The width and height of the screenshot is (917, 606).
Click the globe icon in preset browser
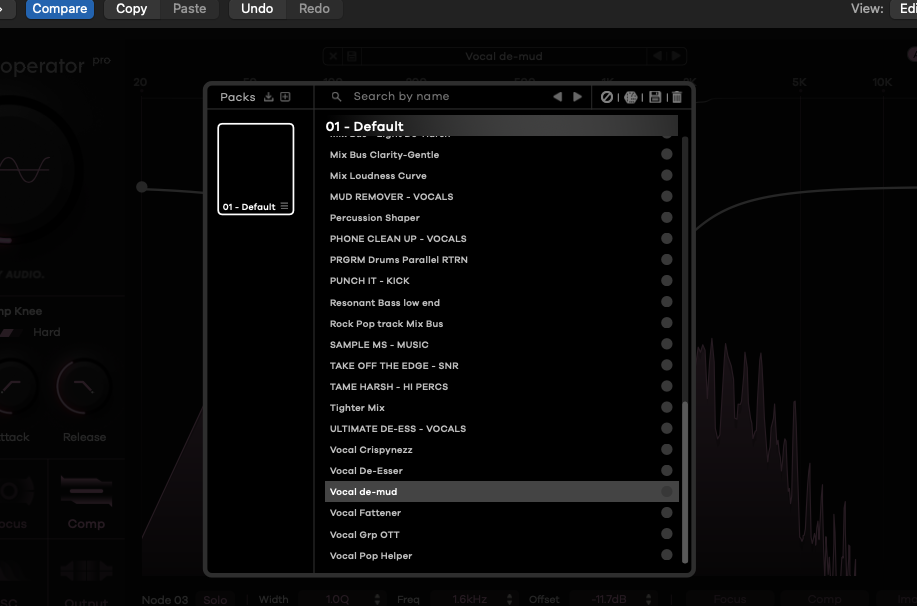[x=631, y=97]
